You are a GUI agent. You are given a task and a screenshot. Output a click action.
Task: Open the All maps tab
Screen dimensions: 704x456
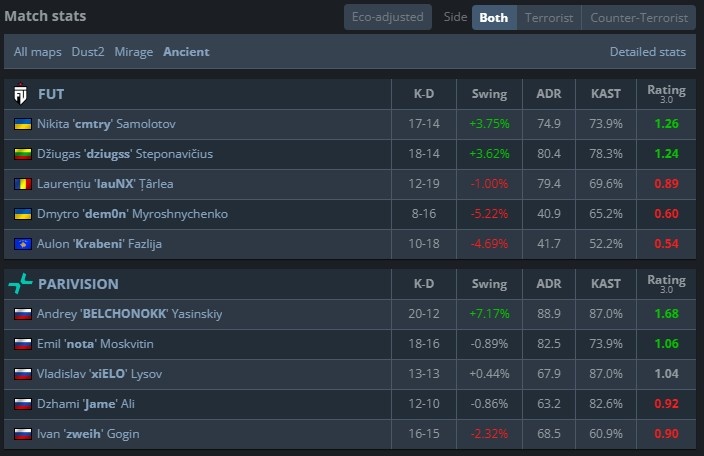pyautogui.click(x=37, y=51)
